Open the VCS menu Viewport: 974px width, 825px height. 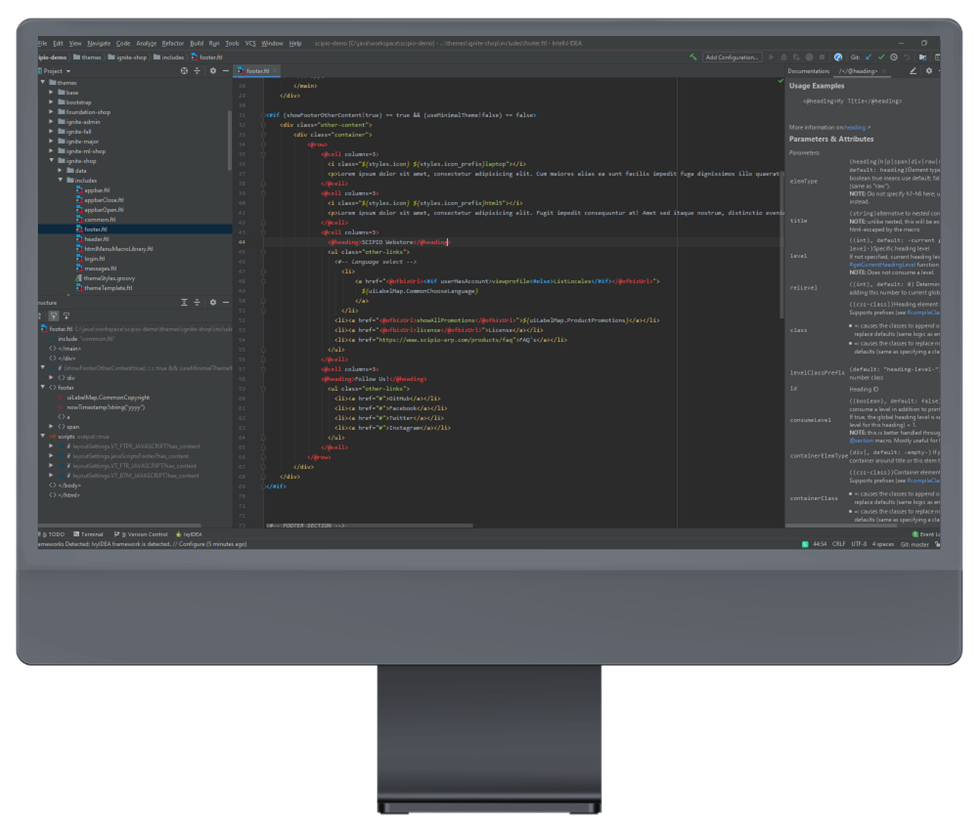coord(250,43)
